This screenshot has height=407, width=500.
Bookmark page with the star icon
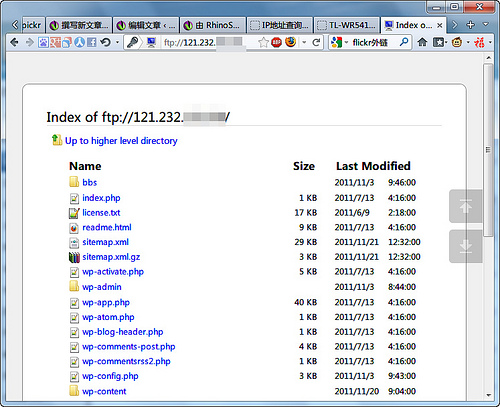pyautogui.click(x=263, y=42)
